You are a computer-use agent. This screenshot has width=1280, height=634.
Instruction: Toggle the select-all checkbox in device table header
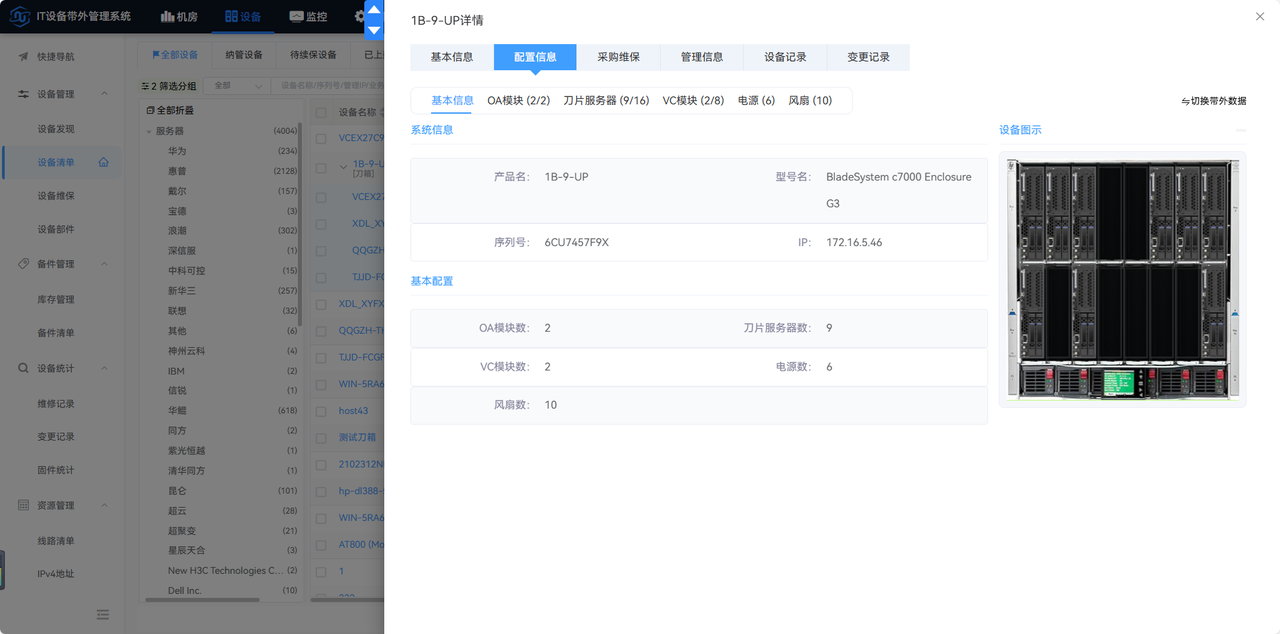[321, 113]
